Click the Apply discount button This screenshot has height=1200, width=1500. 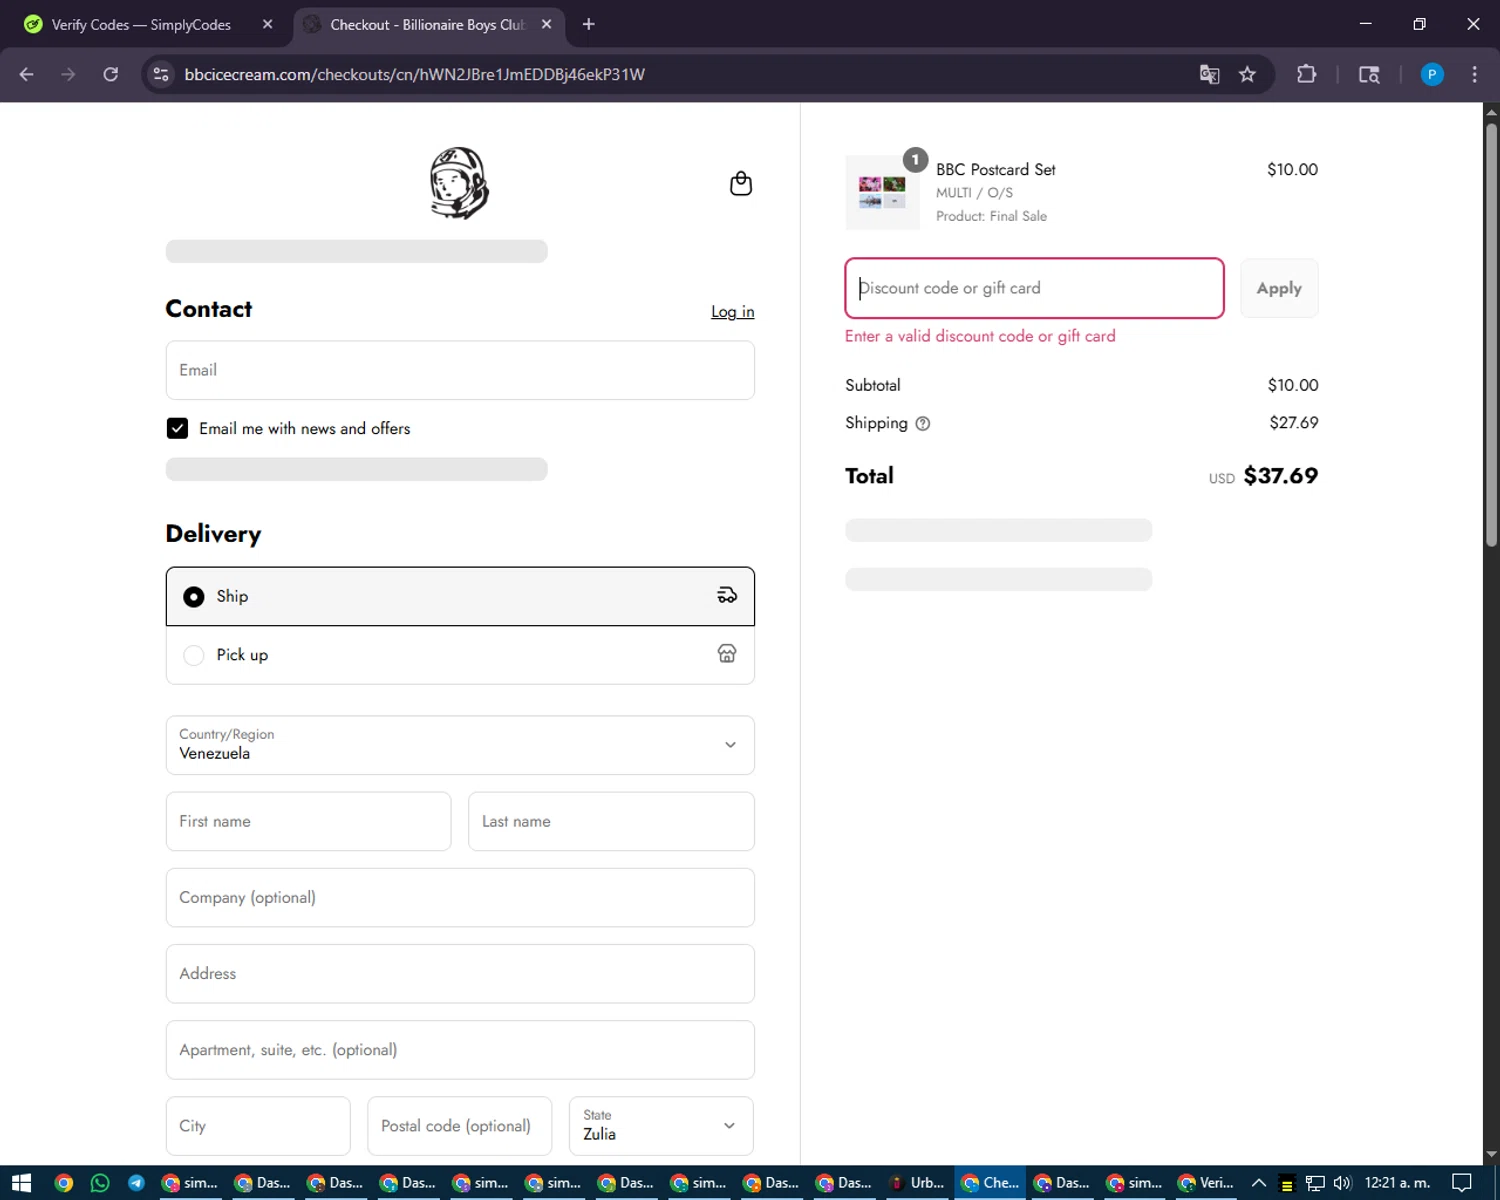tap(1279, 288)
